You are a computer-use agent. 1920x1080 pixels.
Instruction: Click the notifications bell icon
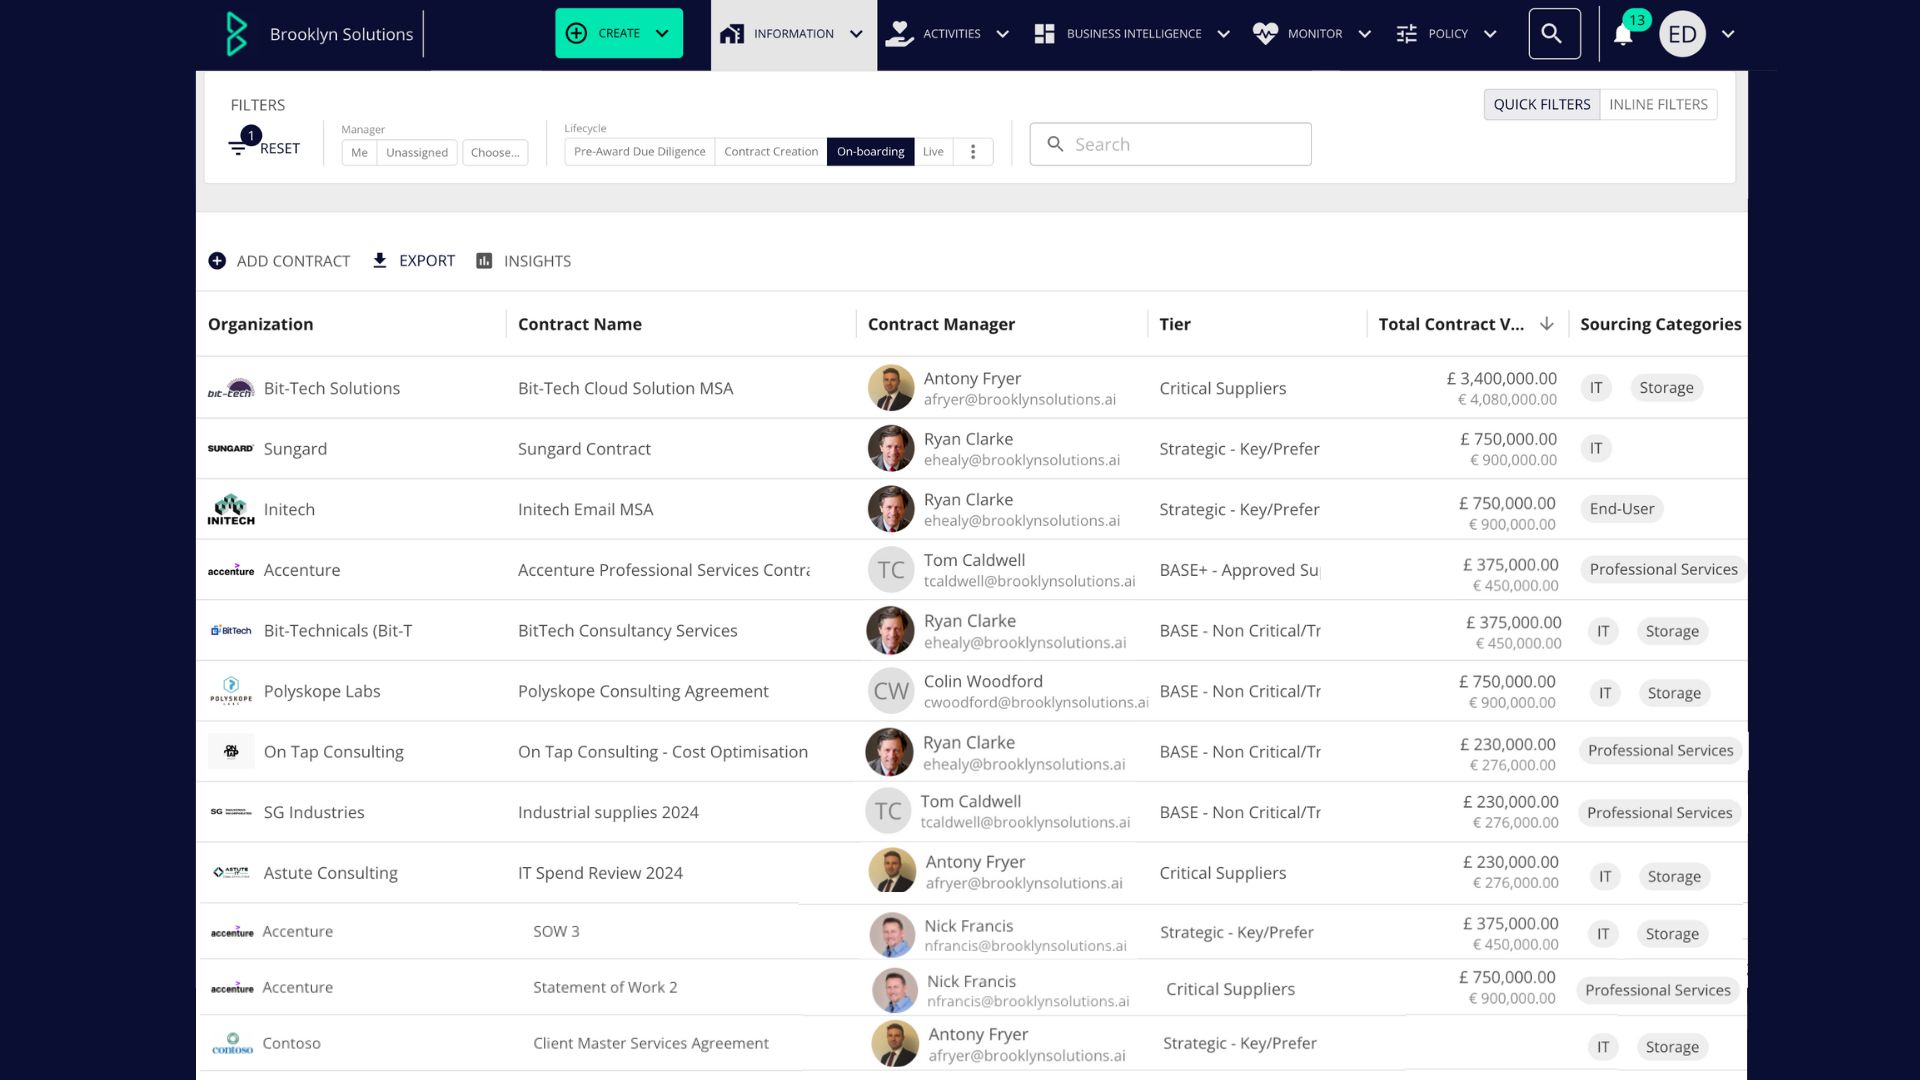[x=1621, y=33]
